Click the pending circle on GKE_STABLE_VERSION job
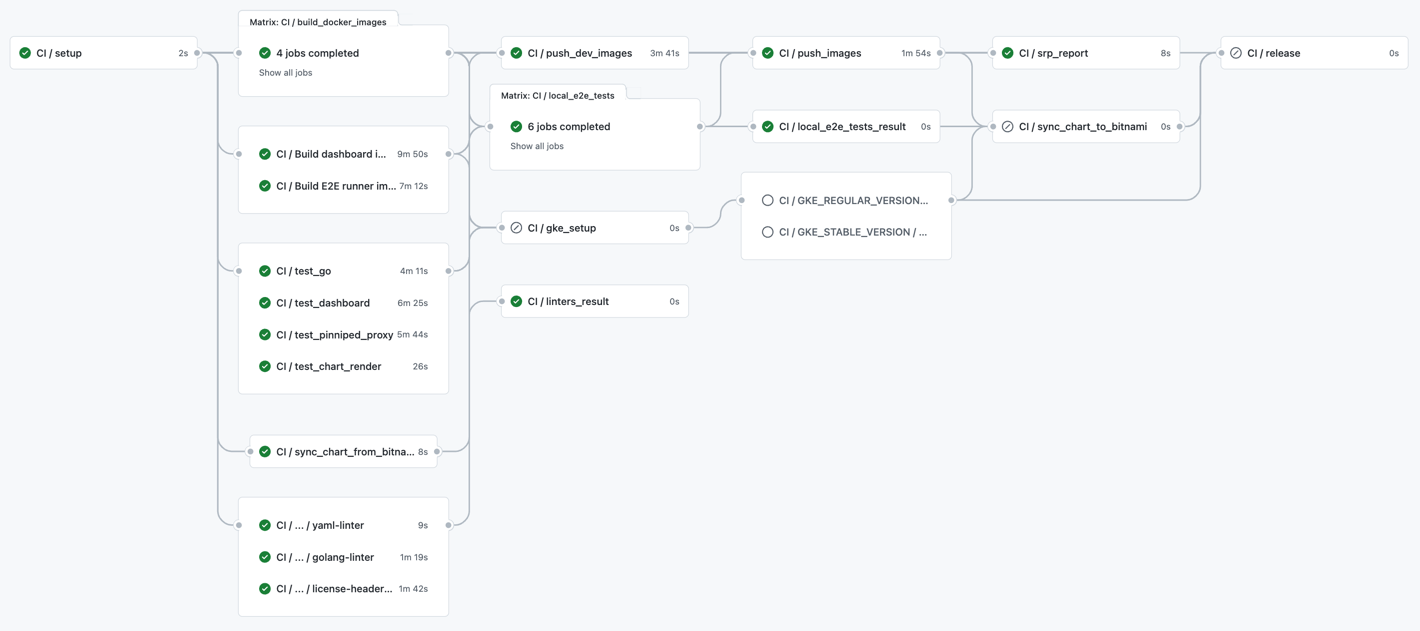1420x631 pixels. coord(767,231)
